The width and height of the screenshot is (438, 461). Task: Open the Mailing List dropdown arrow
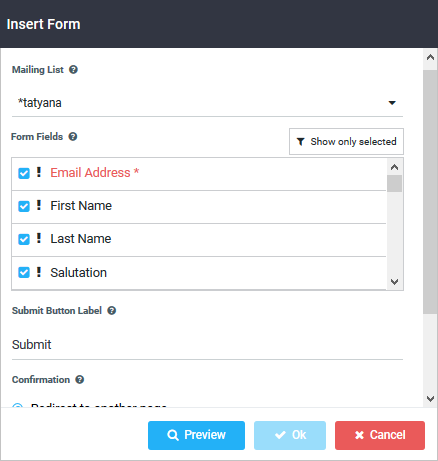point(392,103)
